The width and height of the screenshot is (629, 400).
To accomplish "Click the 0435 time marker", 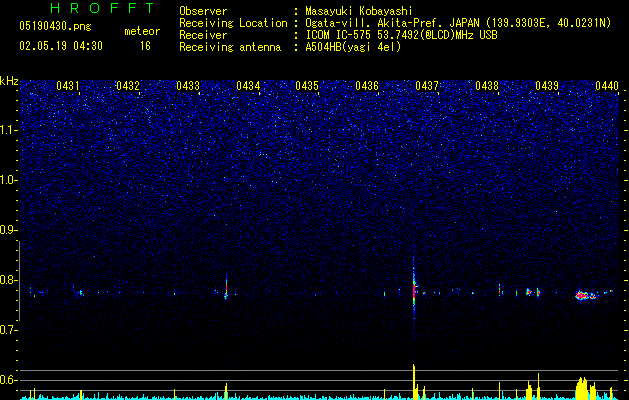I will [307, 86].
